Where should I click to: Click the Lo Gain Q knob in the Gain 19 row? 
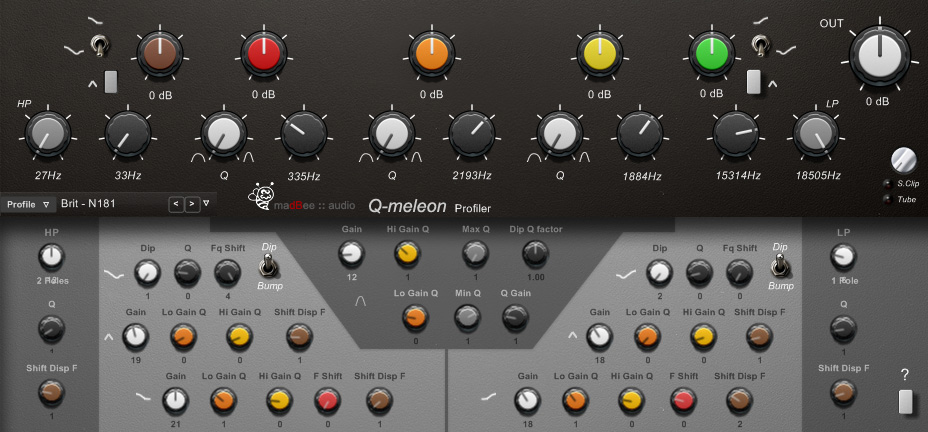pyautogui.click(x=183, y=337)
